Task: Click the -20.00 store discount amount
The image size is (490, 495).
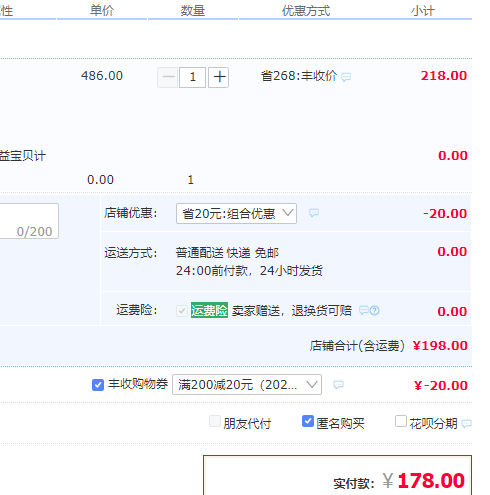Action: tap(445, 214)
